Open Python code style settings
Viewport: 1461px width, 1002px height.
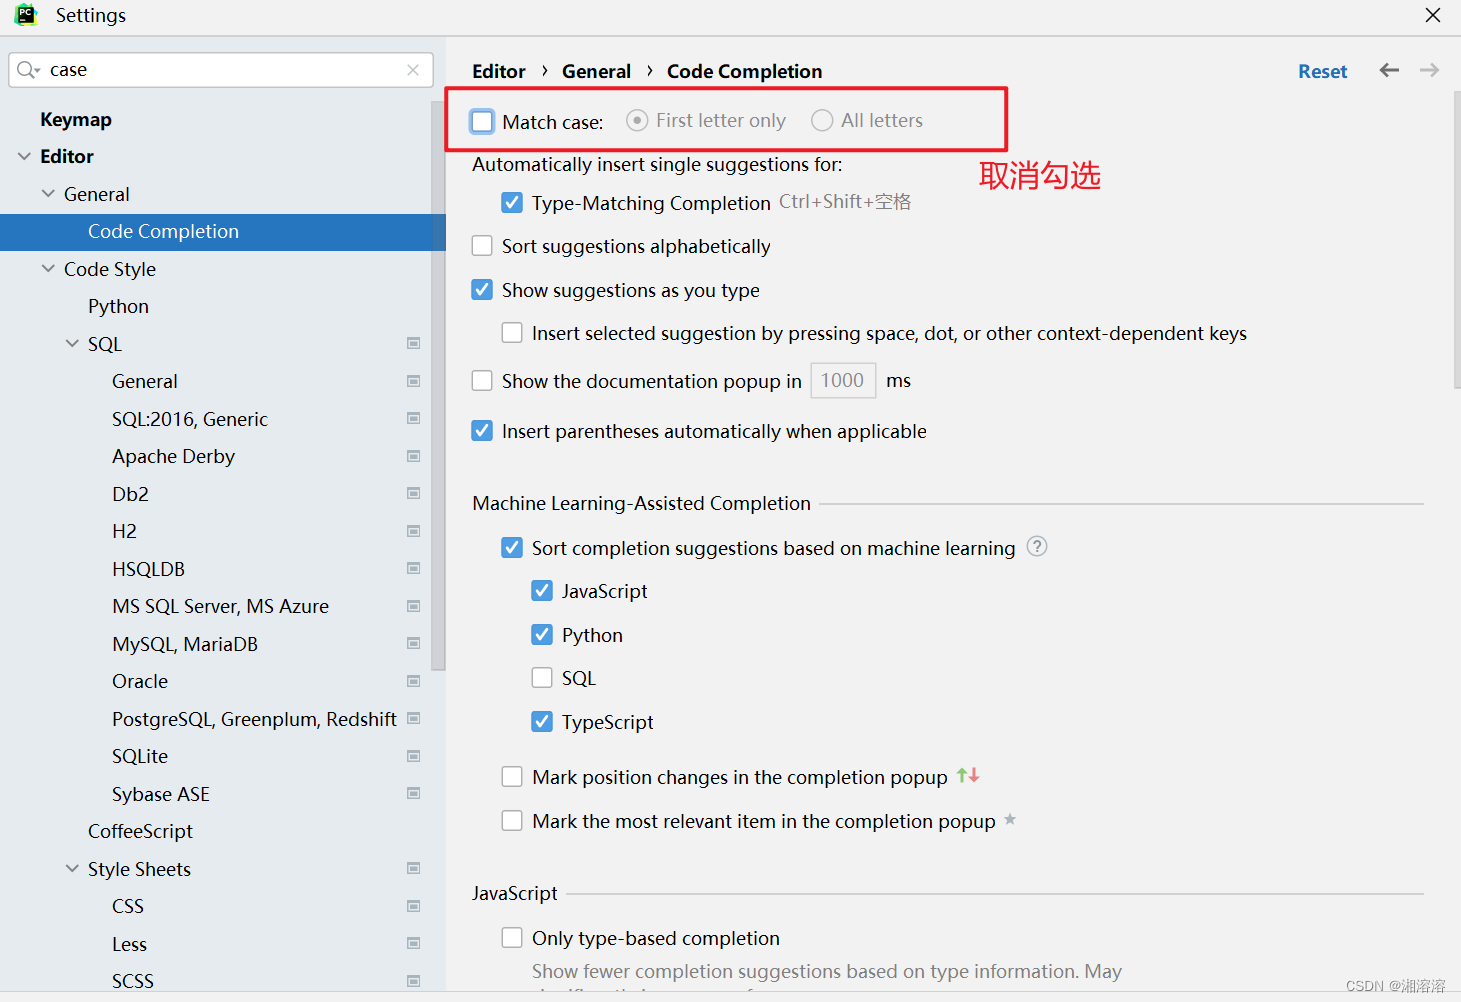click(118, 306)
